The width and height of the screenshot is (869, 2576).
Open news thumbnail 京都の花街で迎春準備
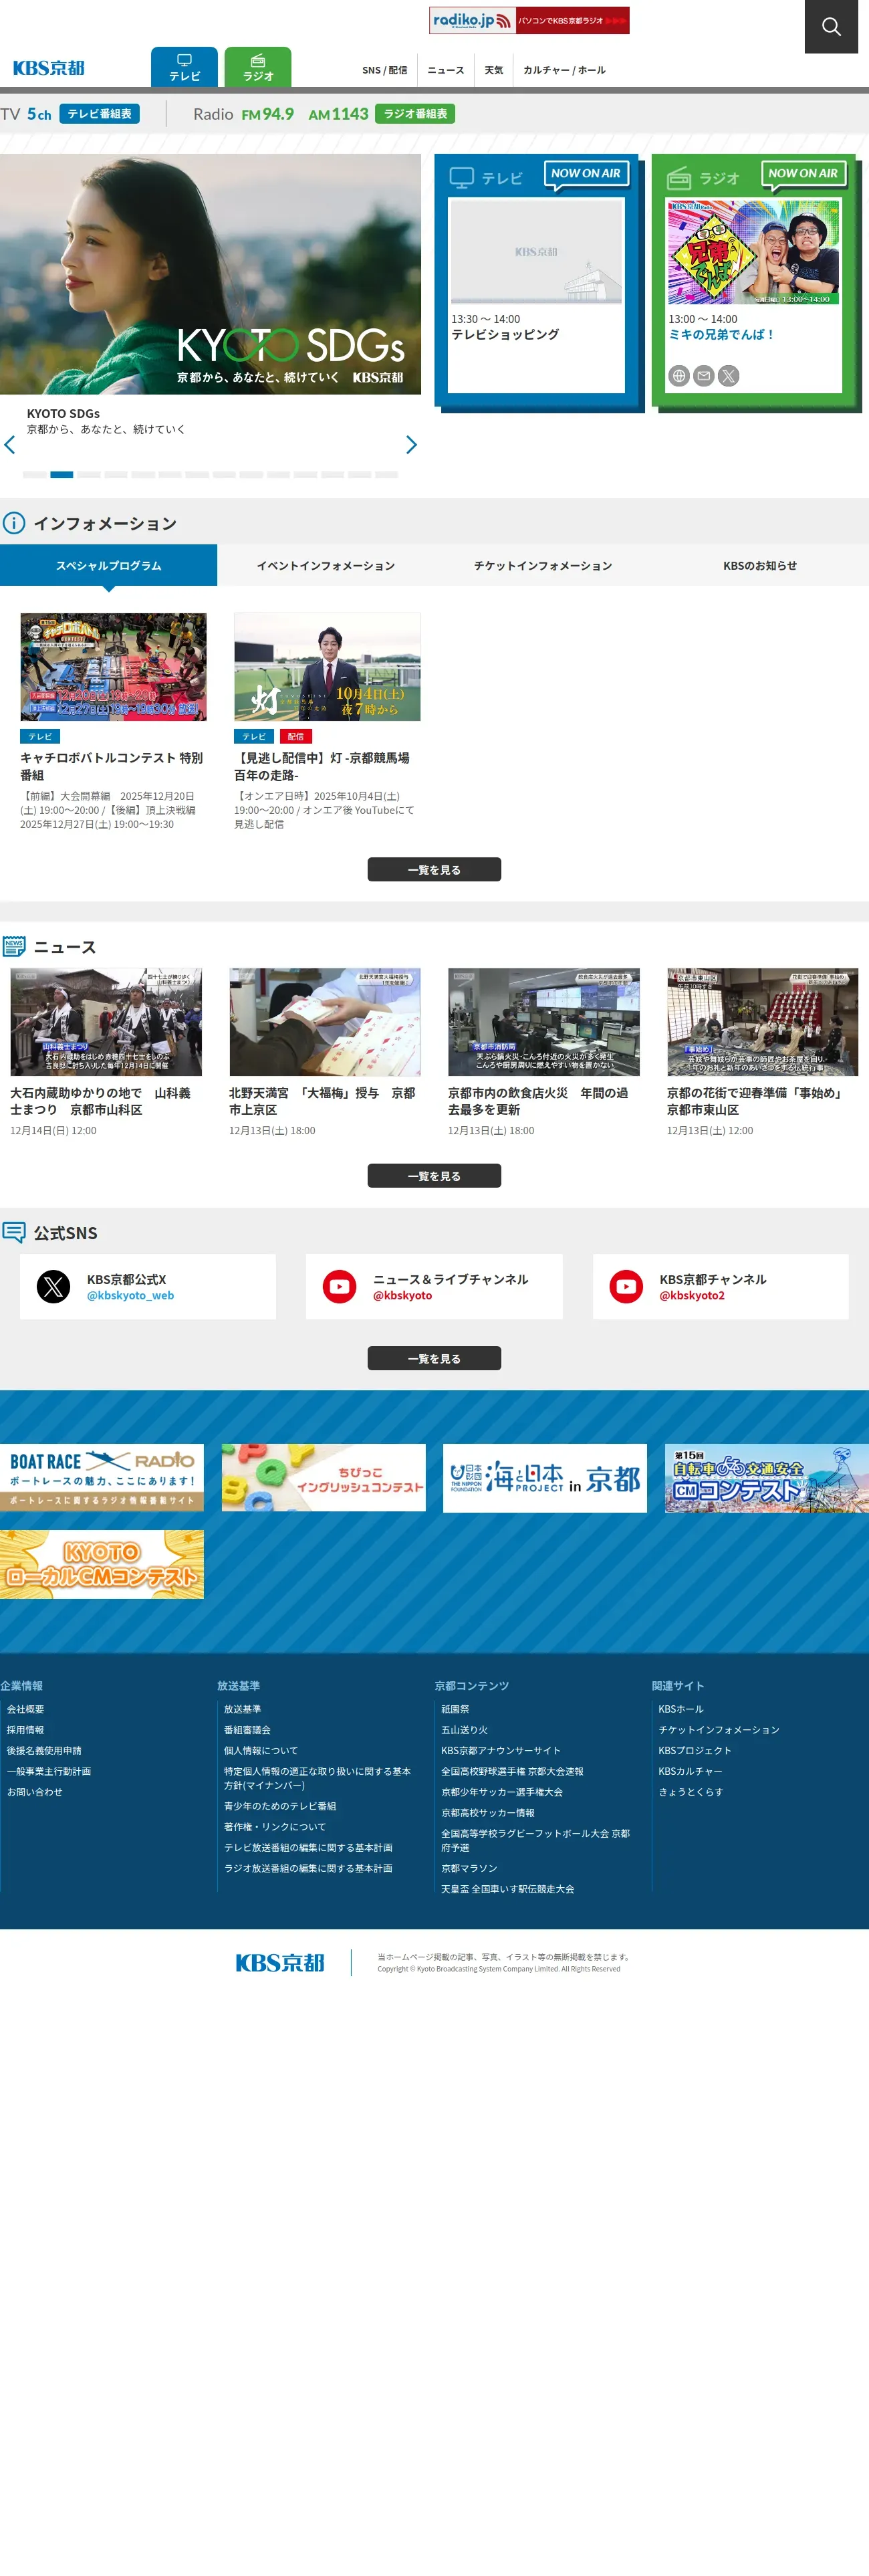[x=763, y=1021]
